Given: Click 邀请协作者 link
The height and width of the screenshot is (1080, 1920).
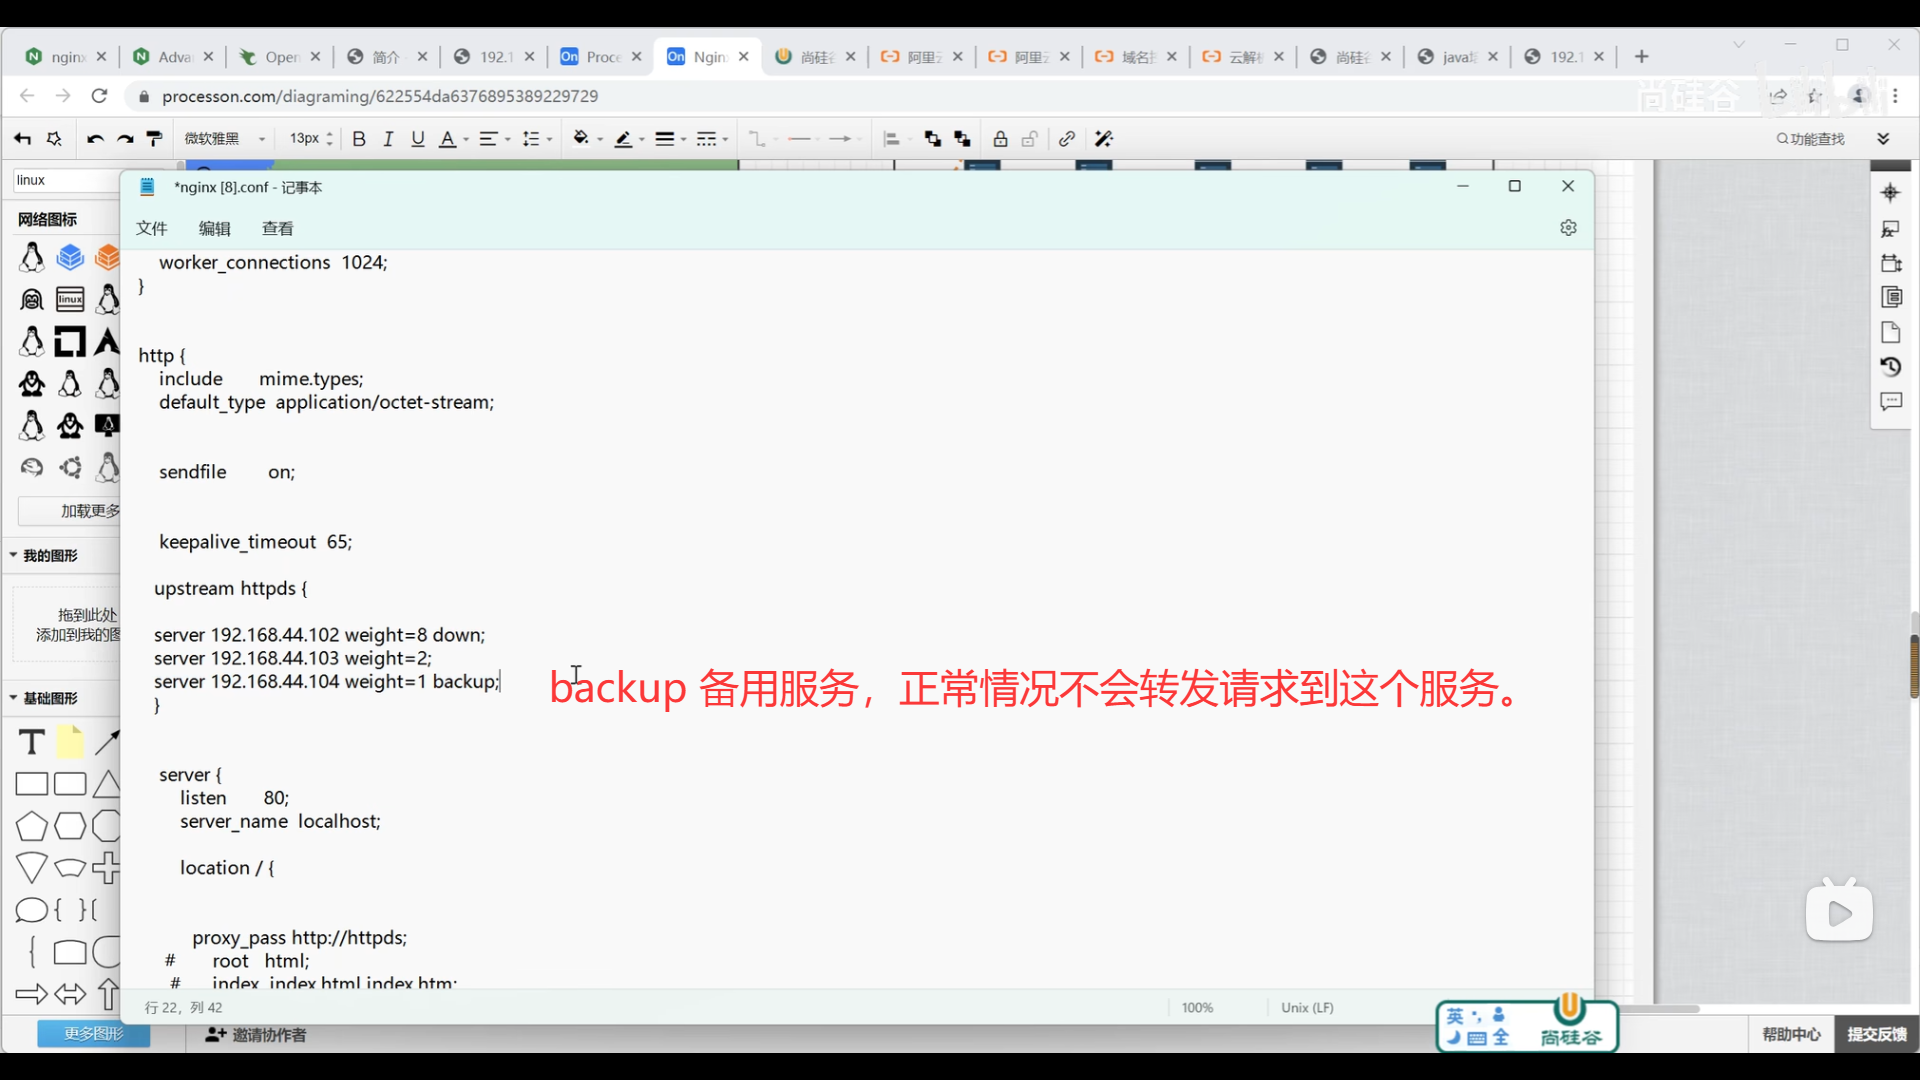Looking at the screenshot, I should click(256, 1035).
